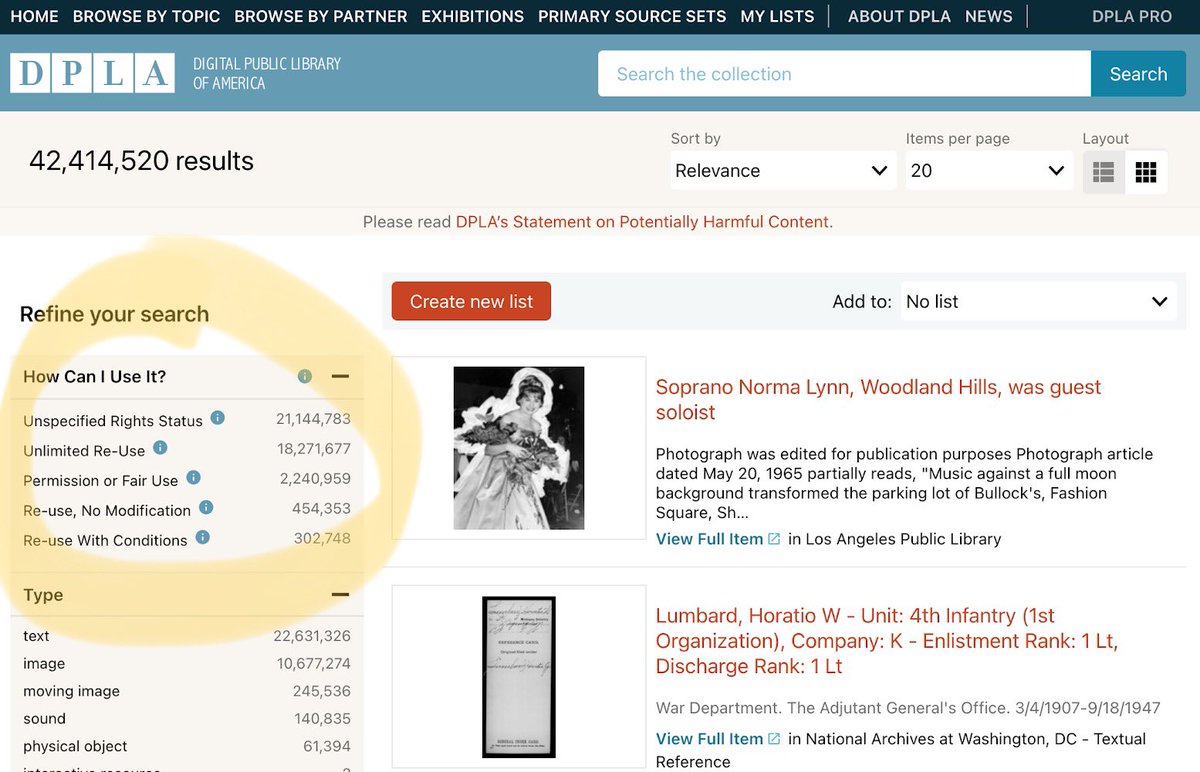Open info tooltip for Unspecified Rights Status
The image size is (1200, 772).
(x=217, y=419)
